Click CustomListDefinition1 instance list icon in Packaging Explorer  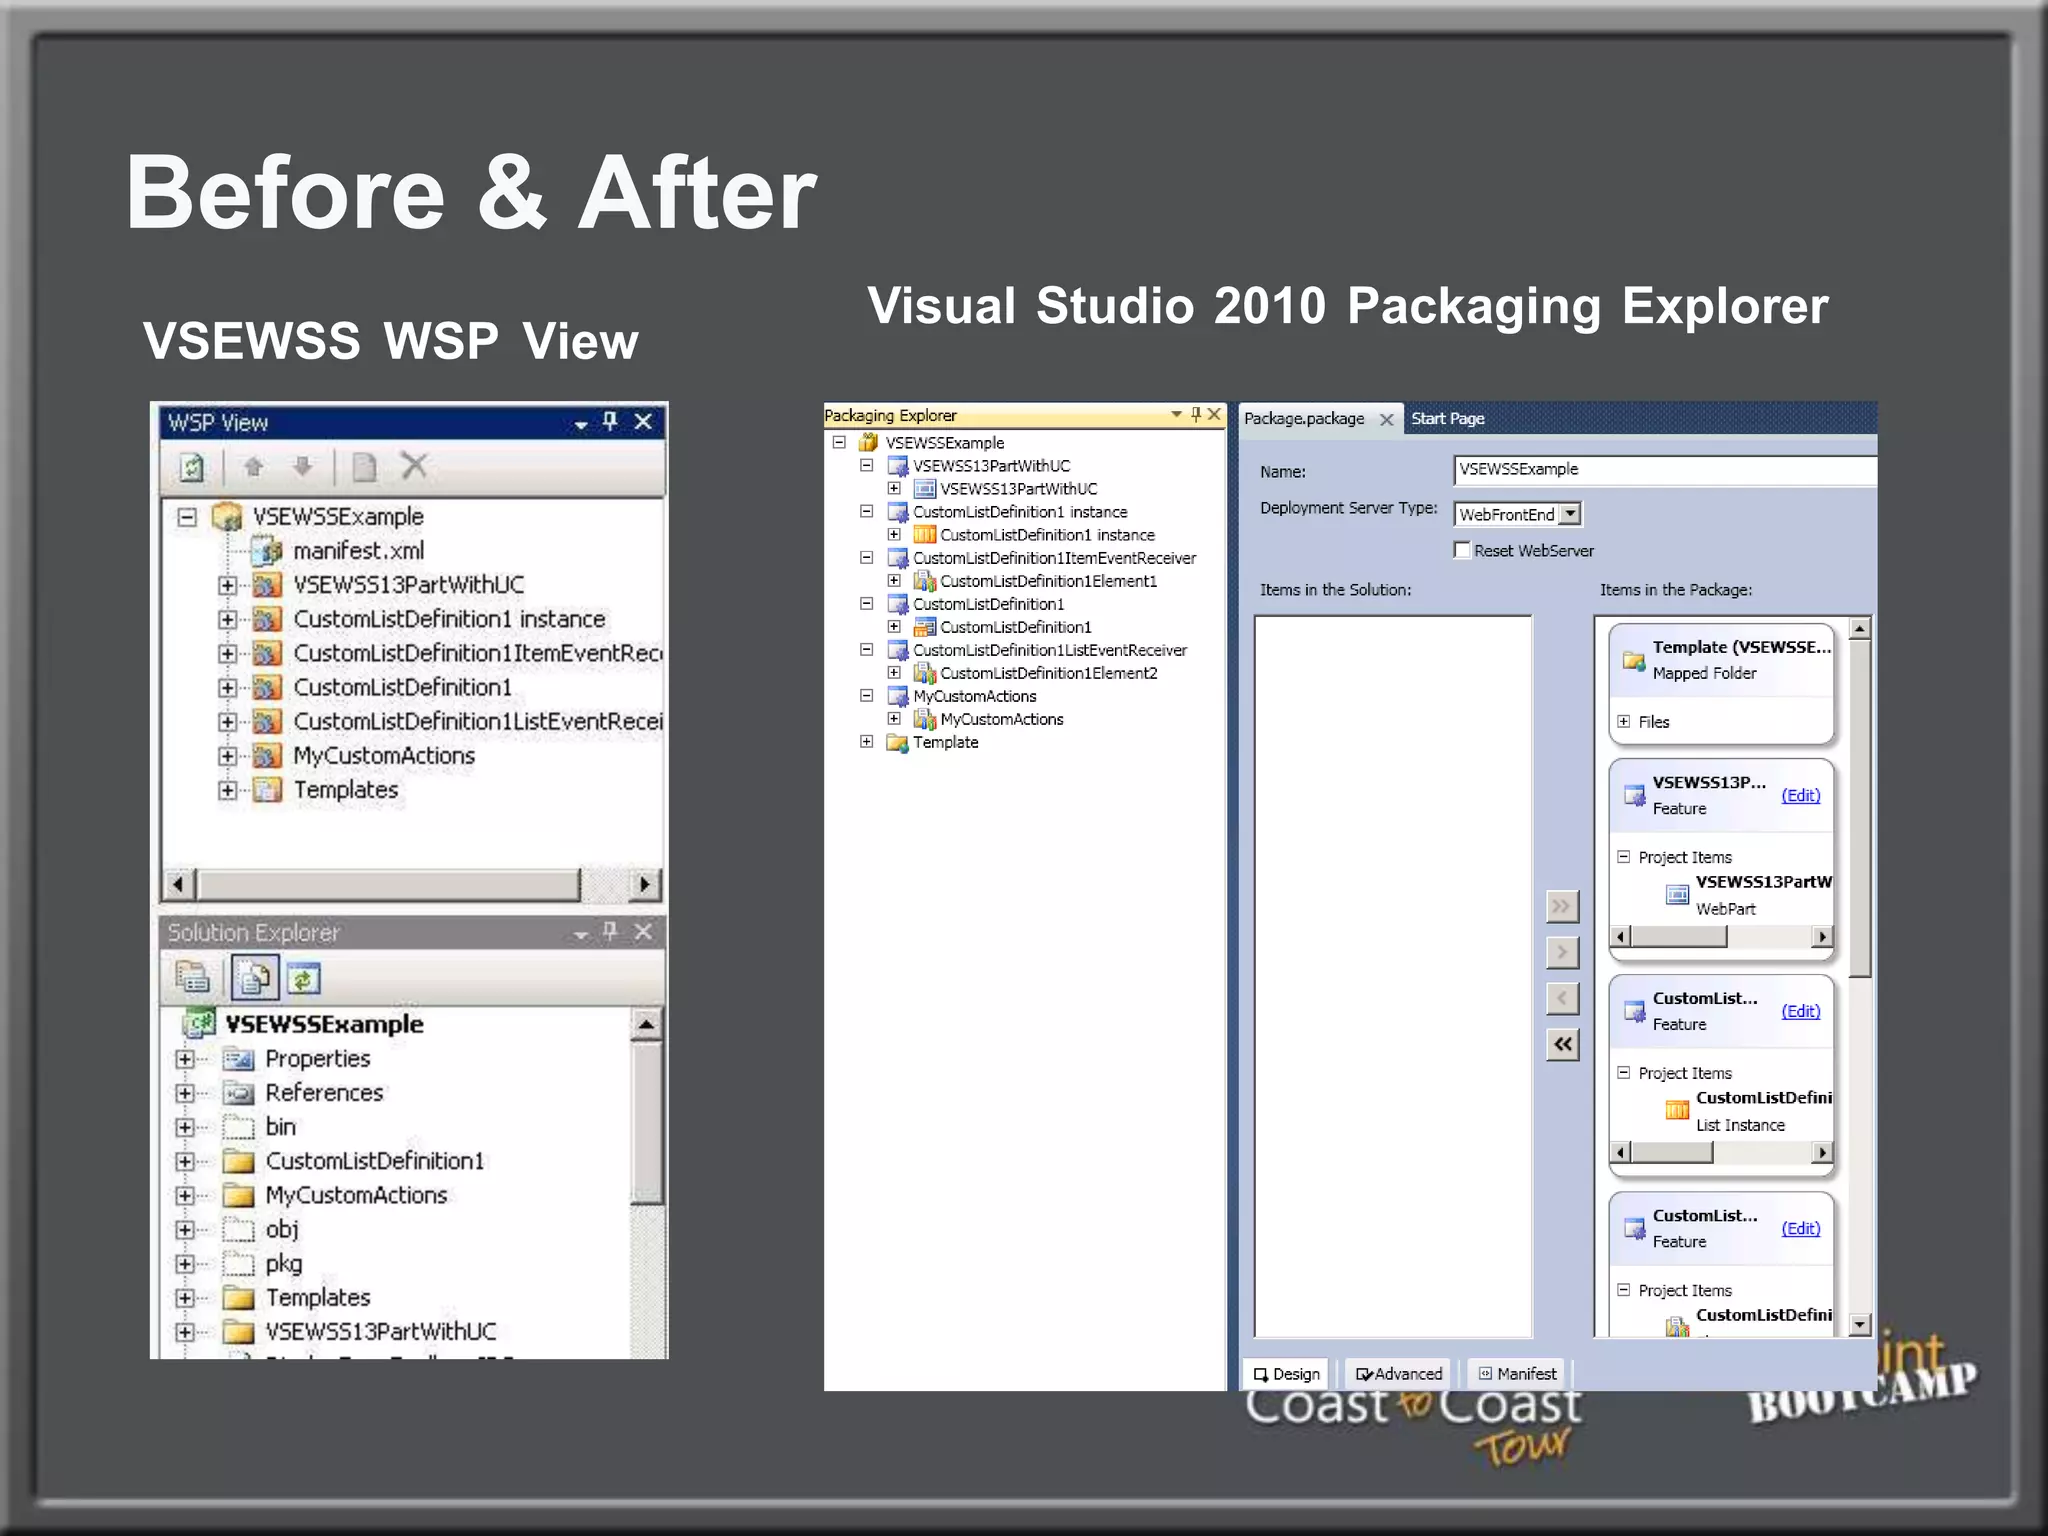(x=925, y=535)
